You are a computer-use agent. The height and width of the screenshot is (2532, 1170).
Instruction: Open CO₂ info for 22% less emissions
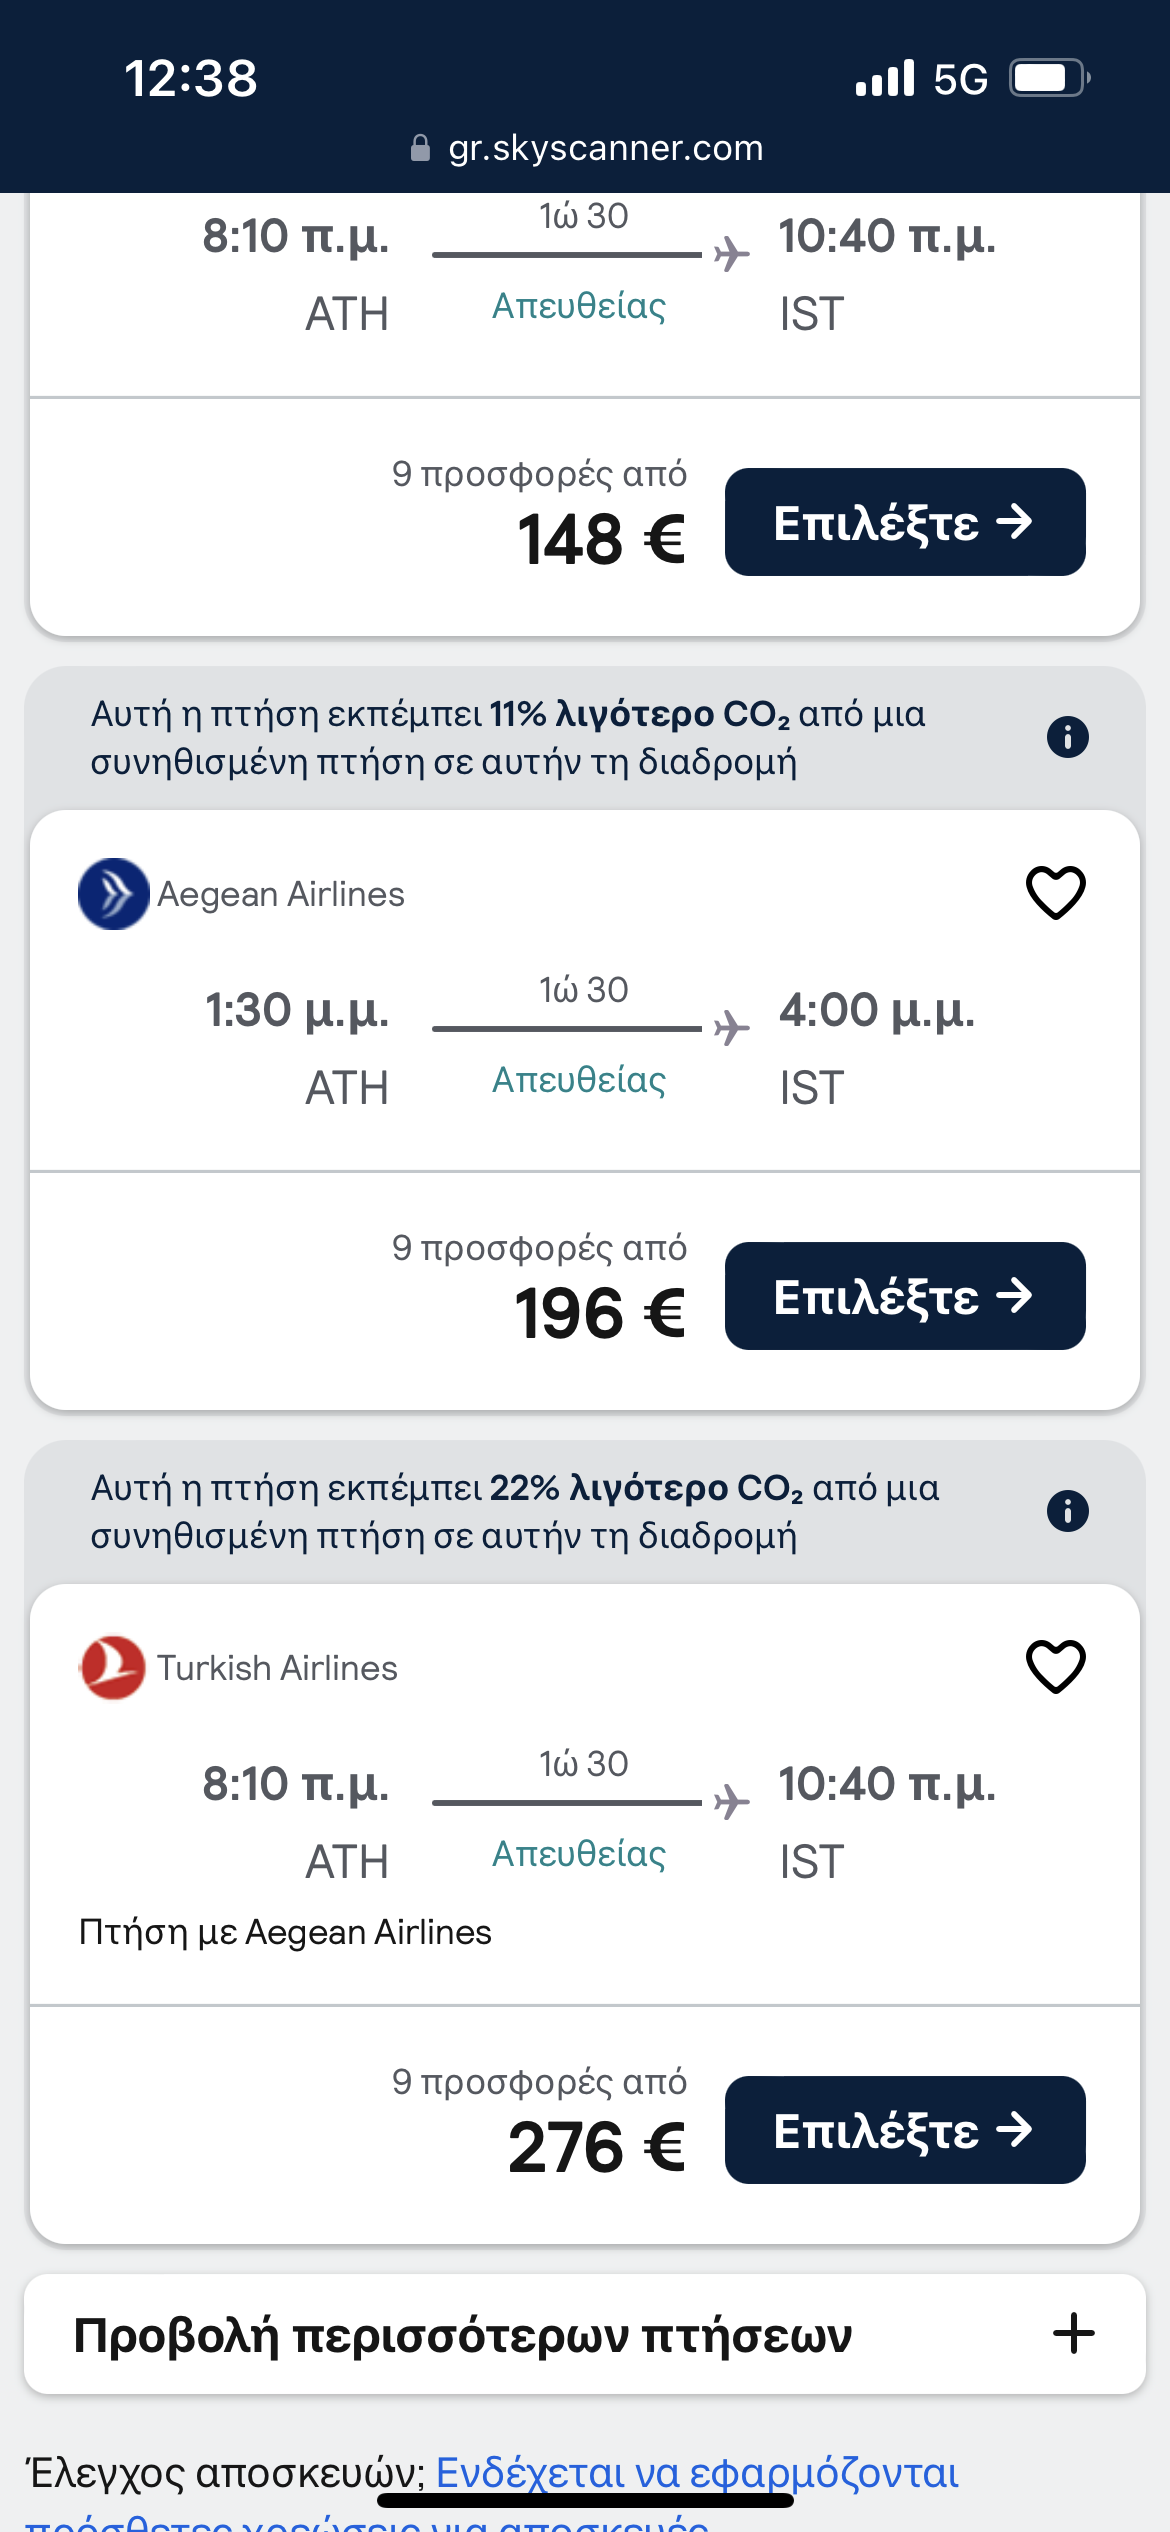tap(1067, 1511)
